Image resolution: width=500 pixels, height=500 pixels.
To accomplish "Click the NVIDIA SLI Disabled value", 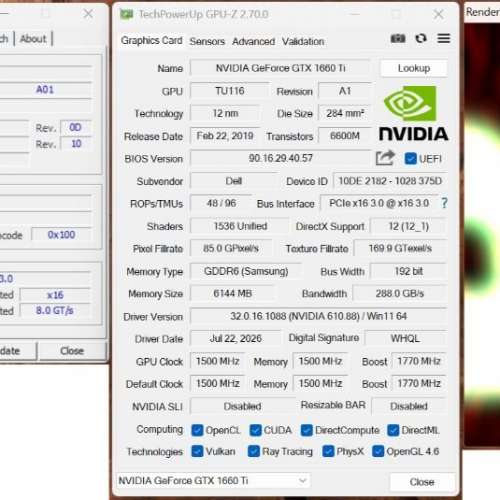I will (x=242, y=406).
